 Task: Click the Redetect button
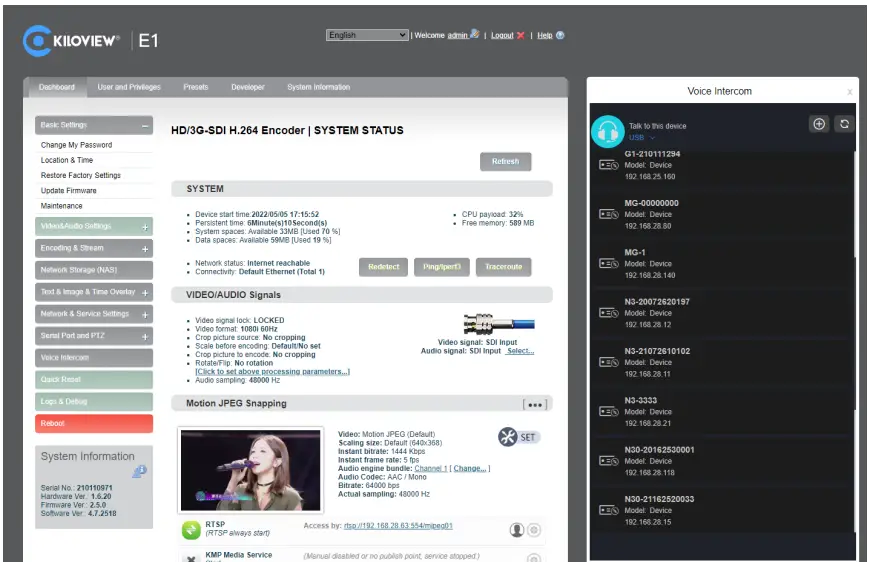384,267
